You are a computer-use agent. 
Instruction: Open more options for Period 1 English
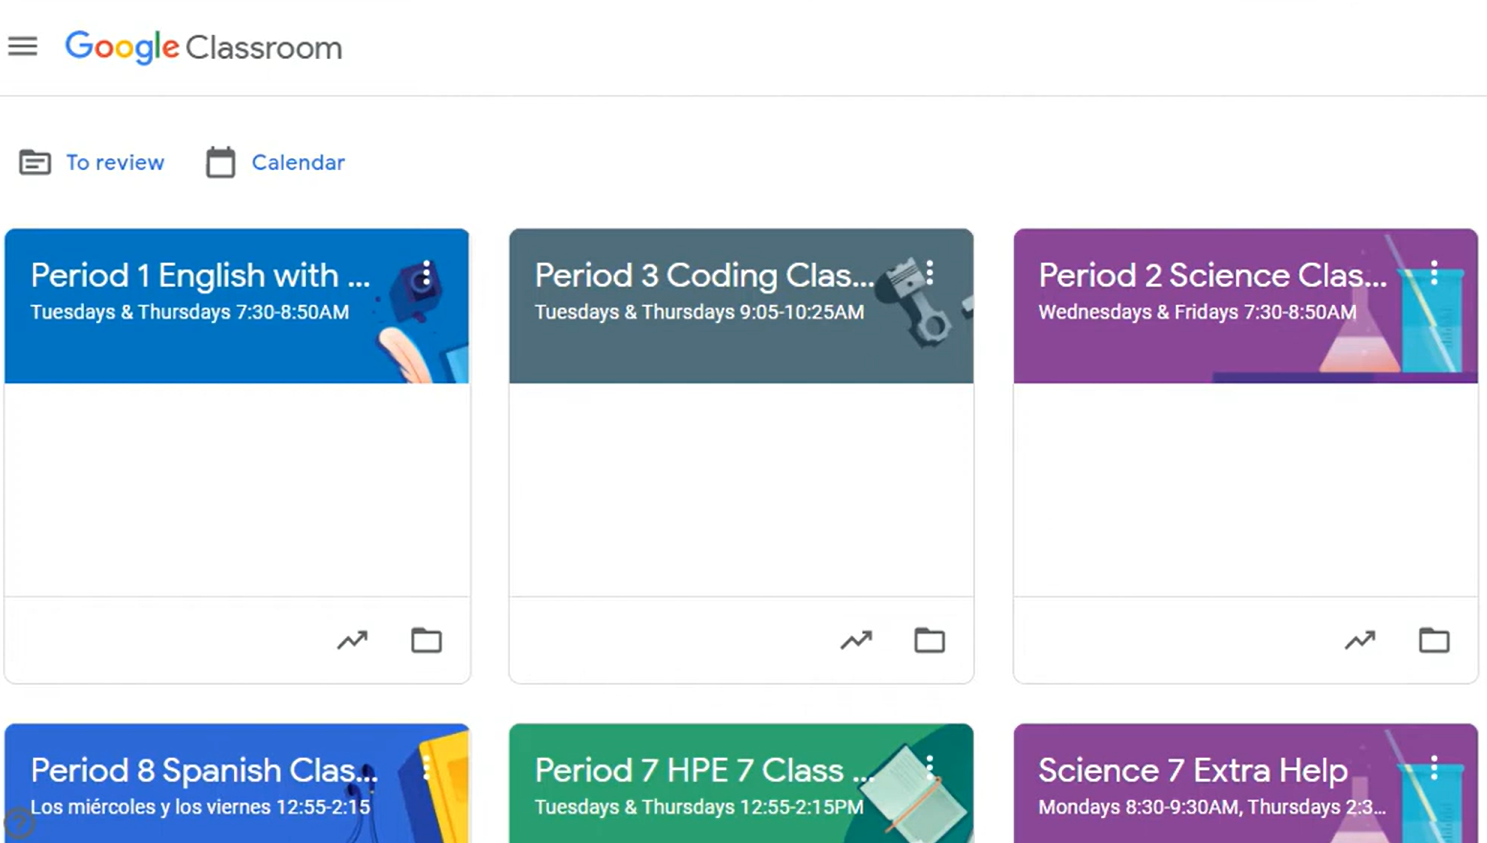pyautogui.click(x=426, y=273)
